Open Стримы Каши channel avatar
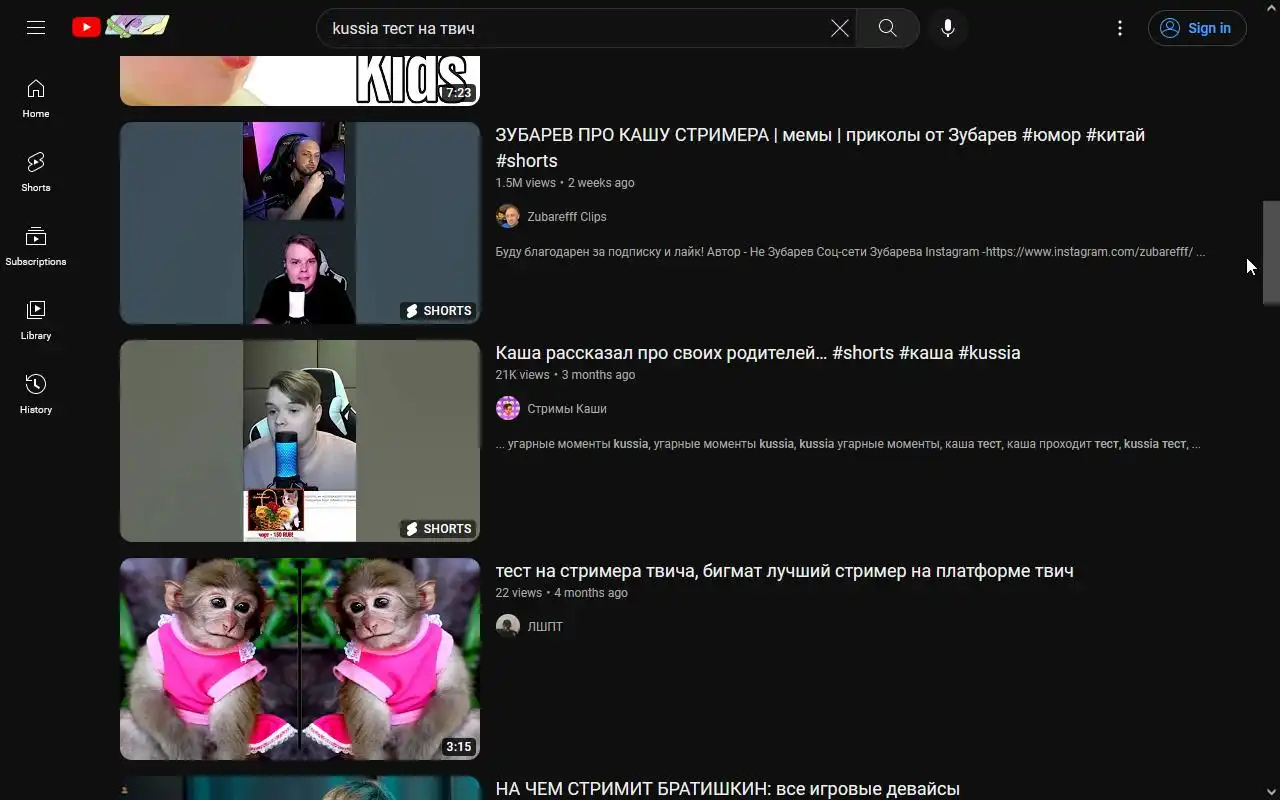The image size is (1280, 800). (508, 408)
